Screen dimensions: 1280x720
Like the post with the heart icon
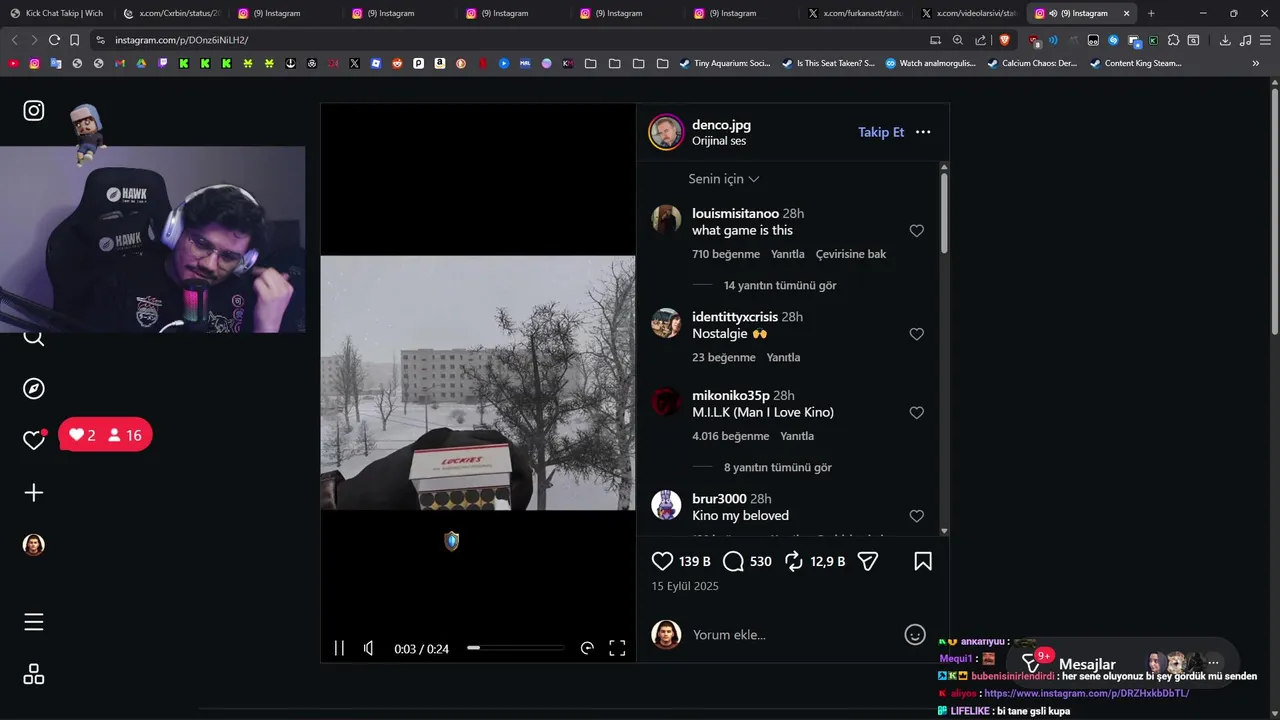coord(662,562)
